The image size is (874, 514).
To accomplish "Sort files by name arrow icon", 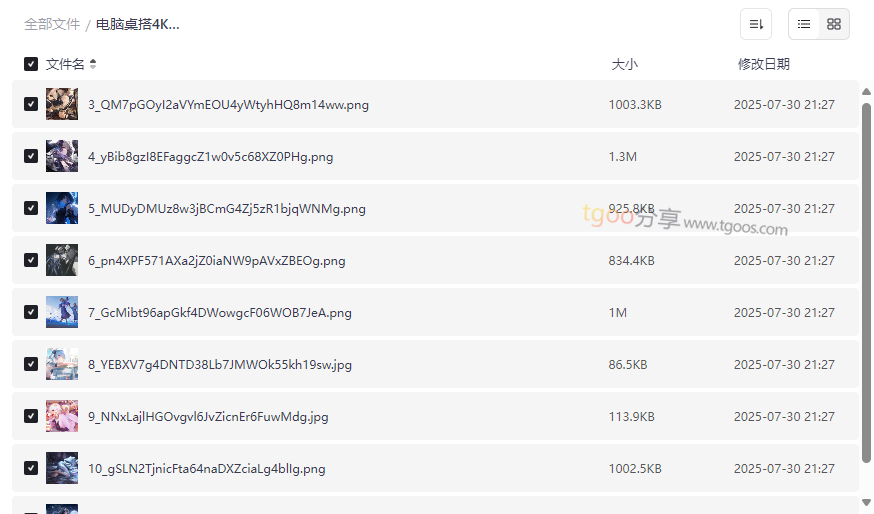I will [x=93, y=64].
